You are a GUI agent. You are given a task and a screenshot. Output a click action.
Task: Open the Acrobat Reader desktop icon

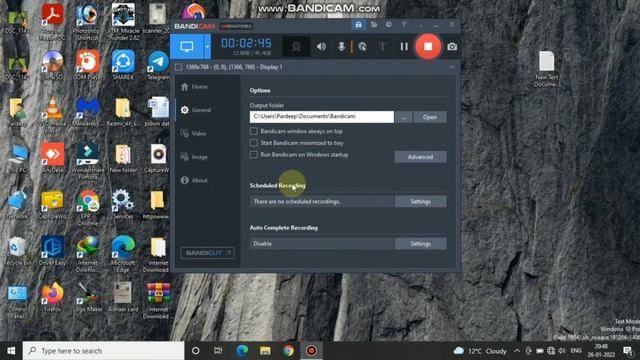pos(52,20)
